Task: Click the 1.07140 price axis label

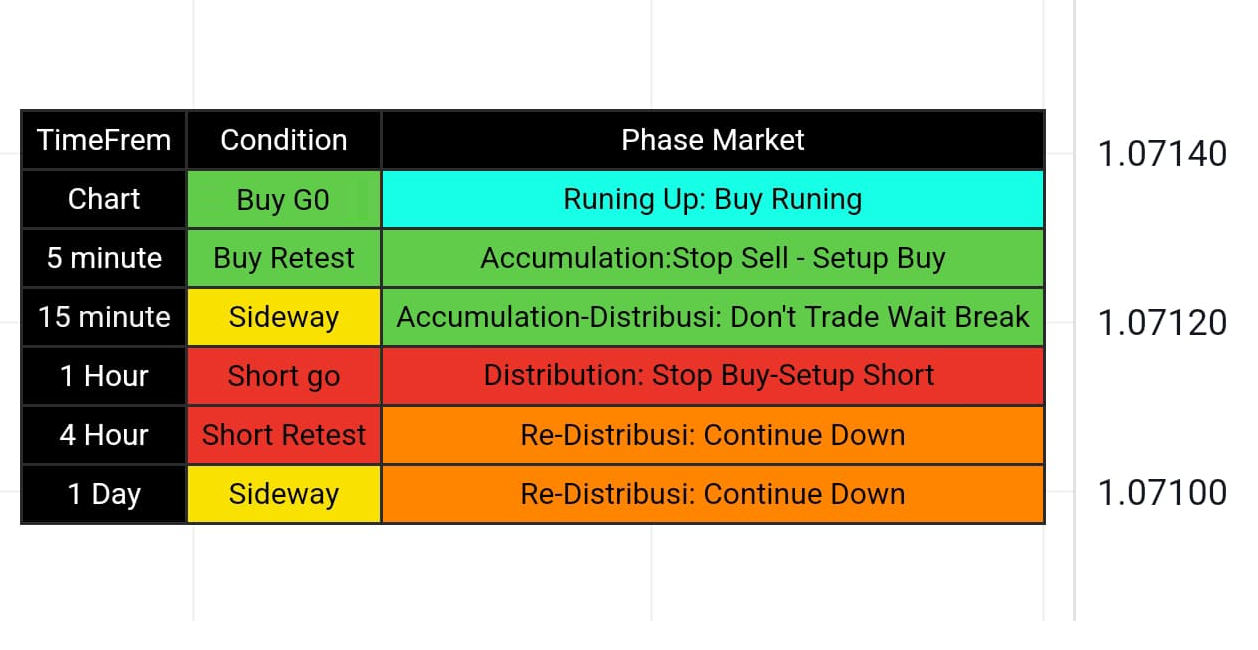Action: (x=1162, y=154)
